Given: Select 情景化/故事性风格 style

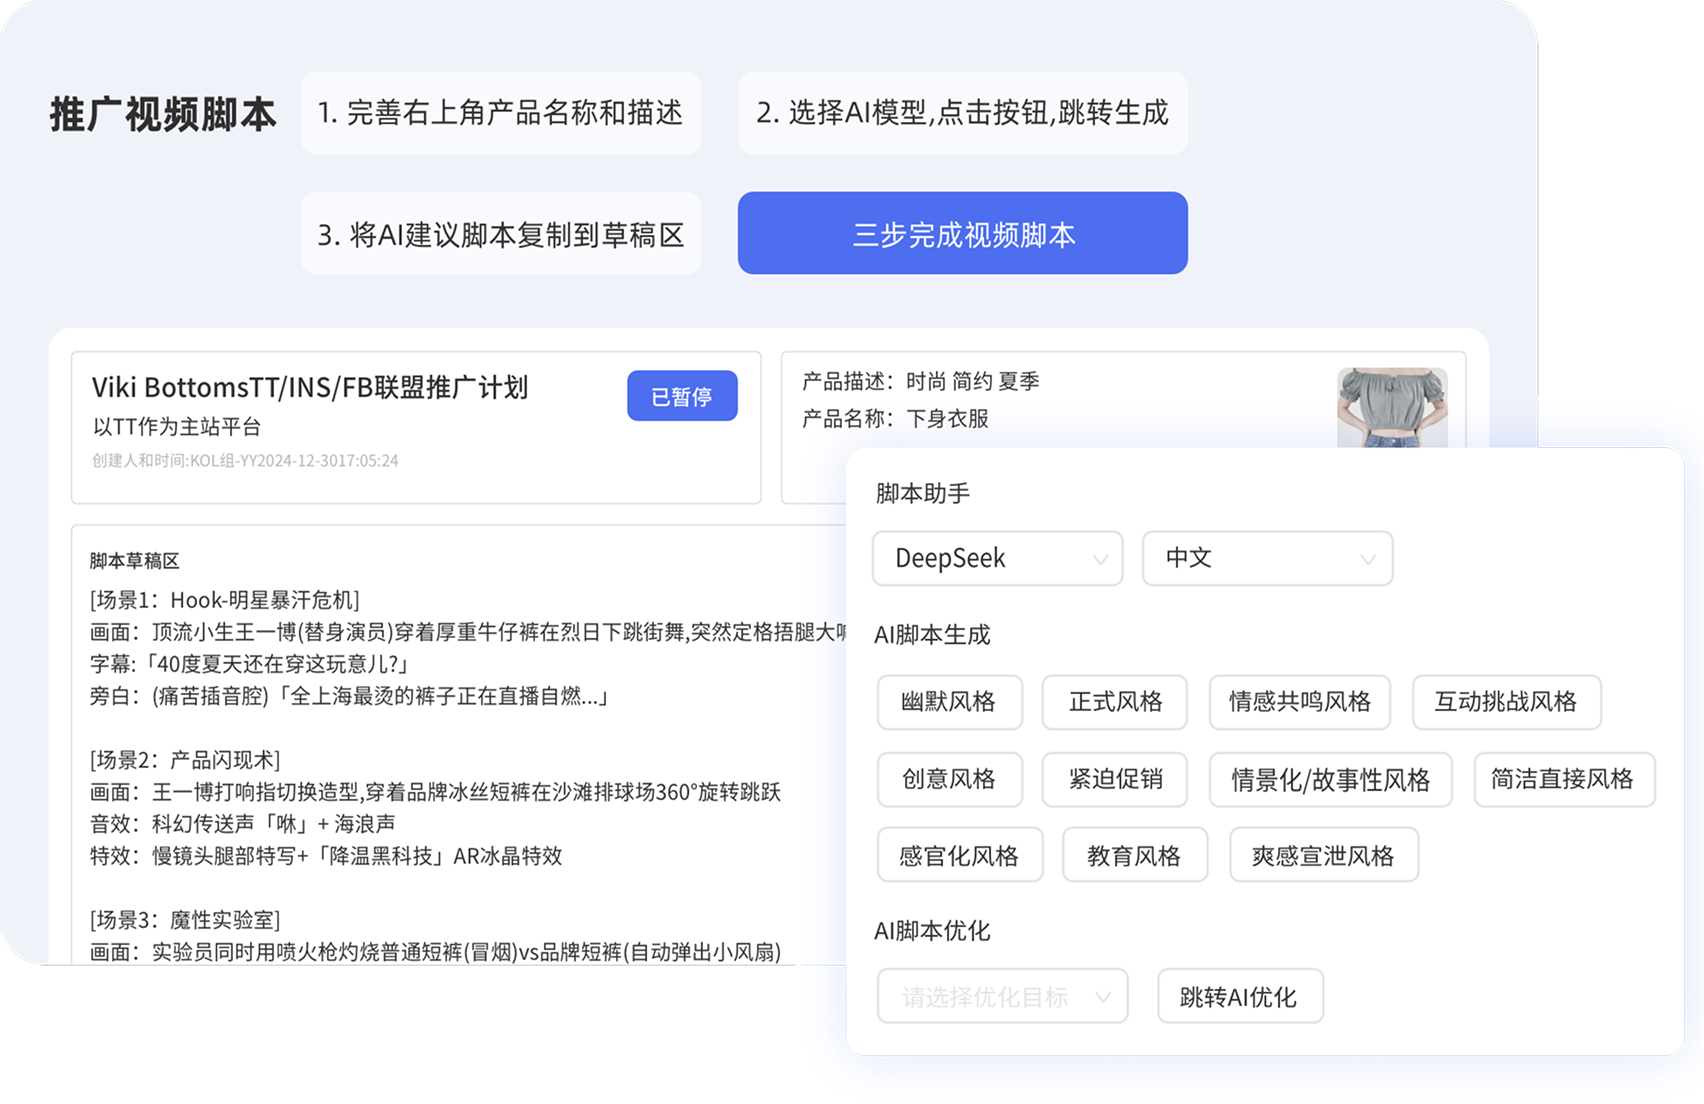Looking at the screenshot, I should point(1330,779).
